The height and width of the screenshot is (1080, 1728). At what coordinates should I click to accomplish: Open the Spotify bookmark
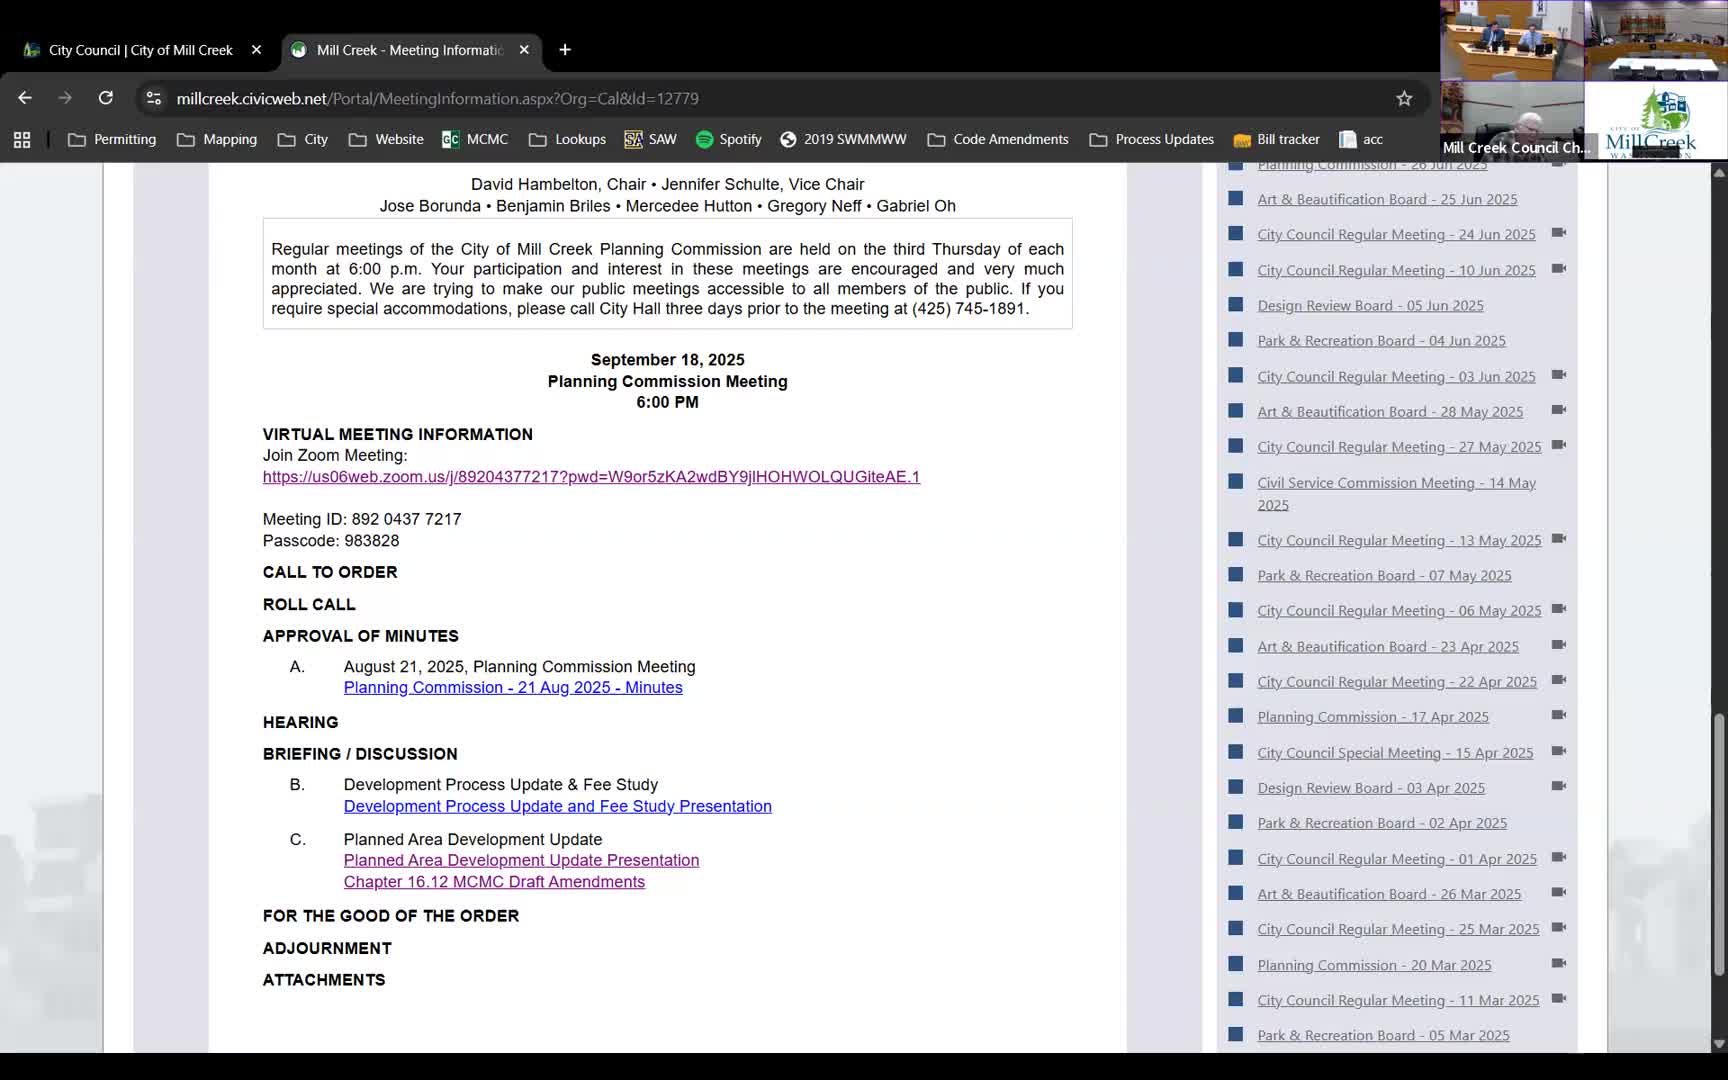tap(728, 140)
